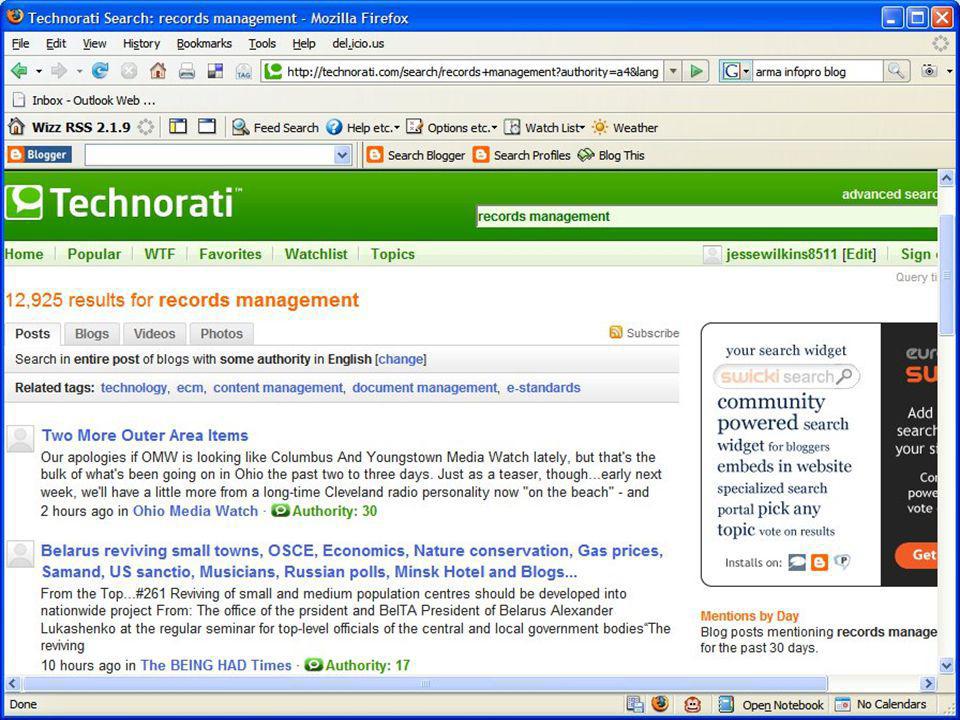Click the camera screenshot icon in the toolbar

pyautogui.click(x=929, y=71)
